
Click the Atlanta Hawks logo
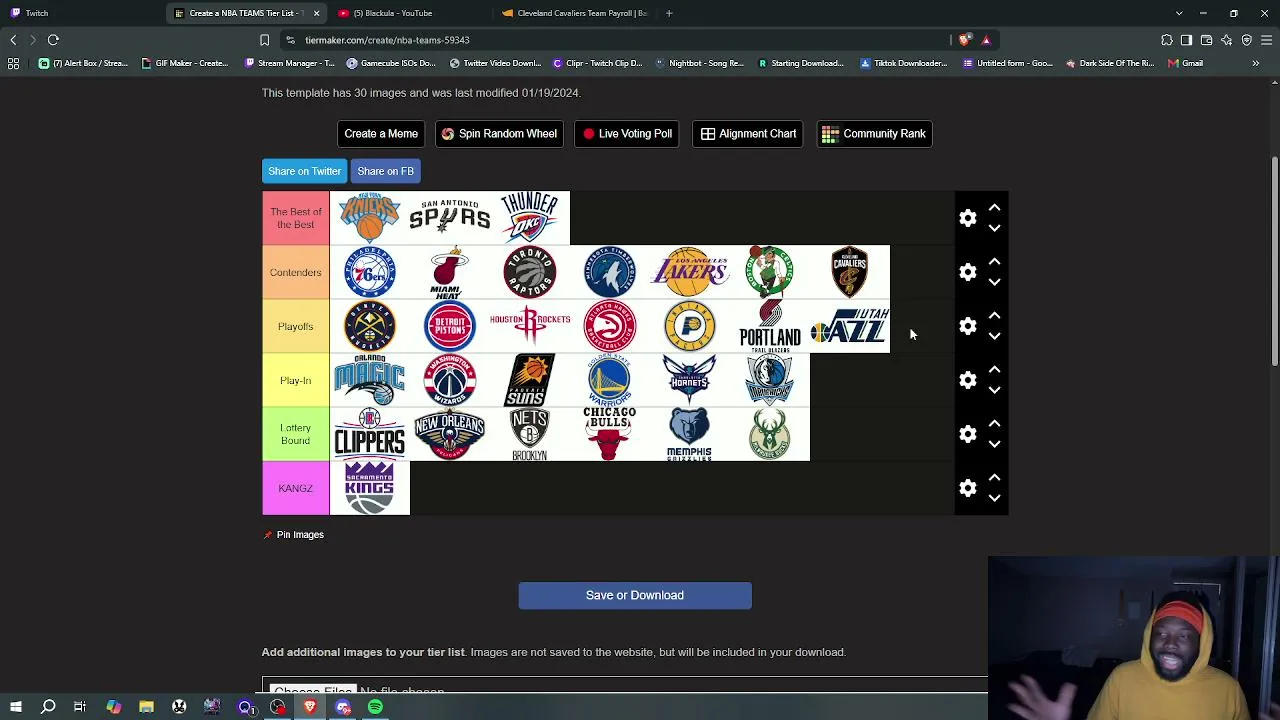coord(610,326)
